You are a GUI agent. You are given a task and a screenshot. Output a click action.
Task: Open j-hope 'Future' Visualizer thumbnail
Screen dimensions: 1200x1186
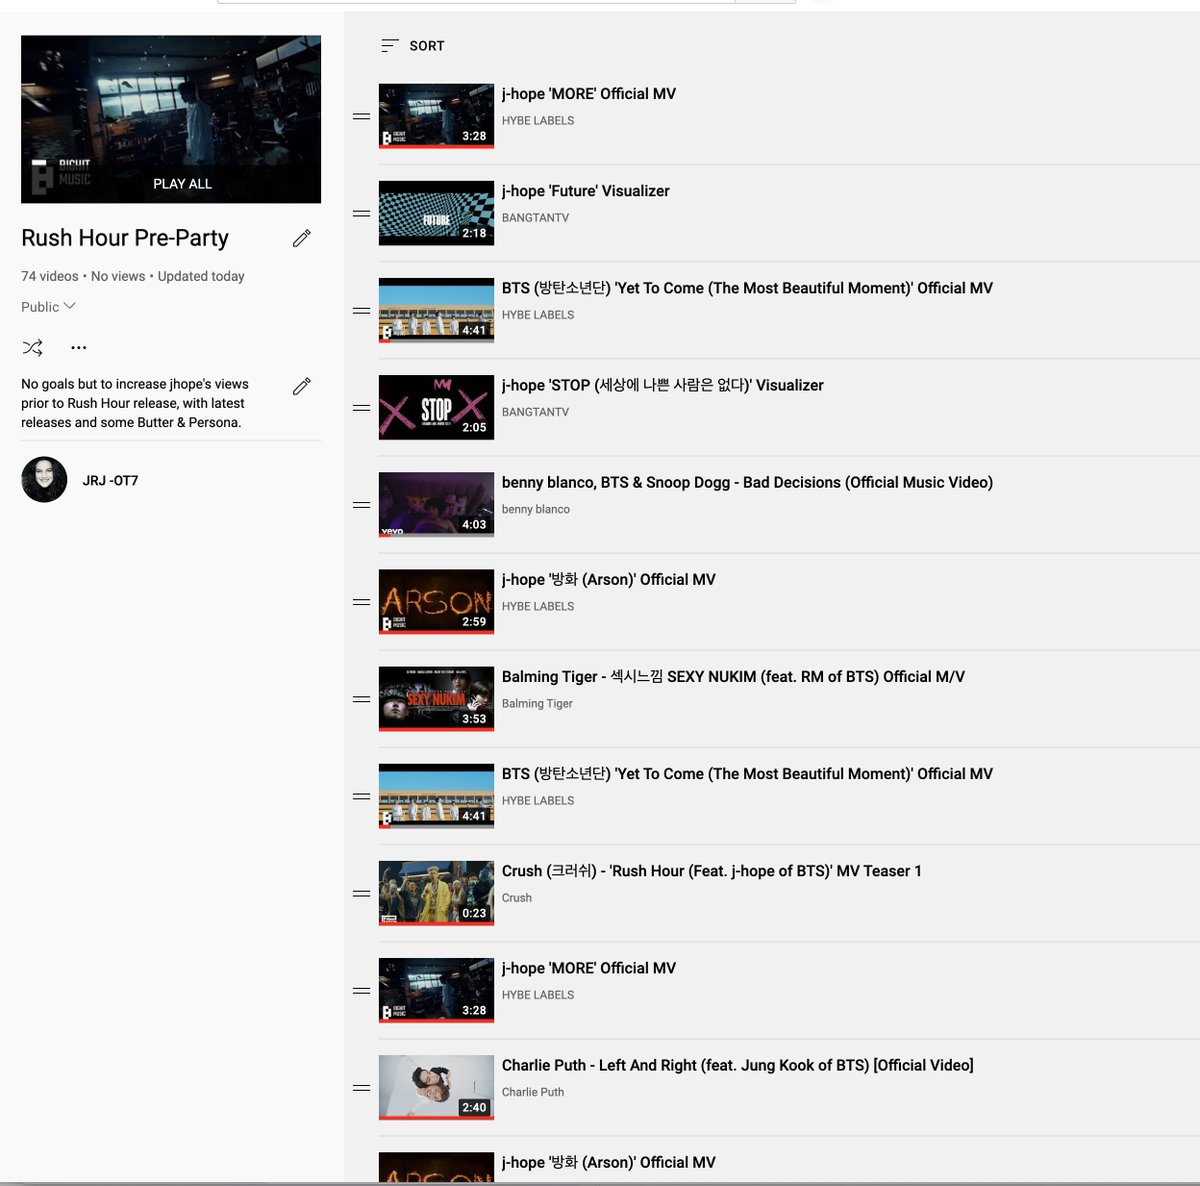coord(436,213)
